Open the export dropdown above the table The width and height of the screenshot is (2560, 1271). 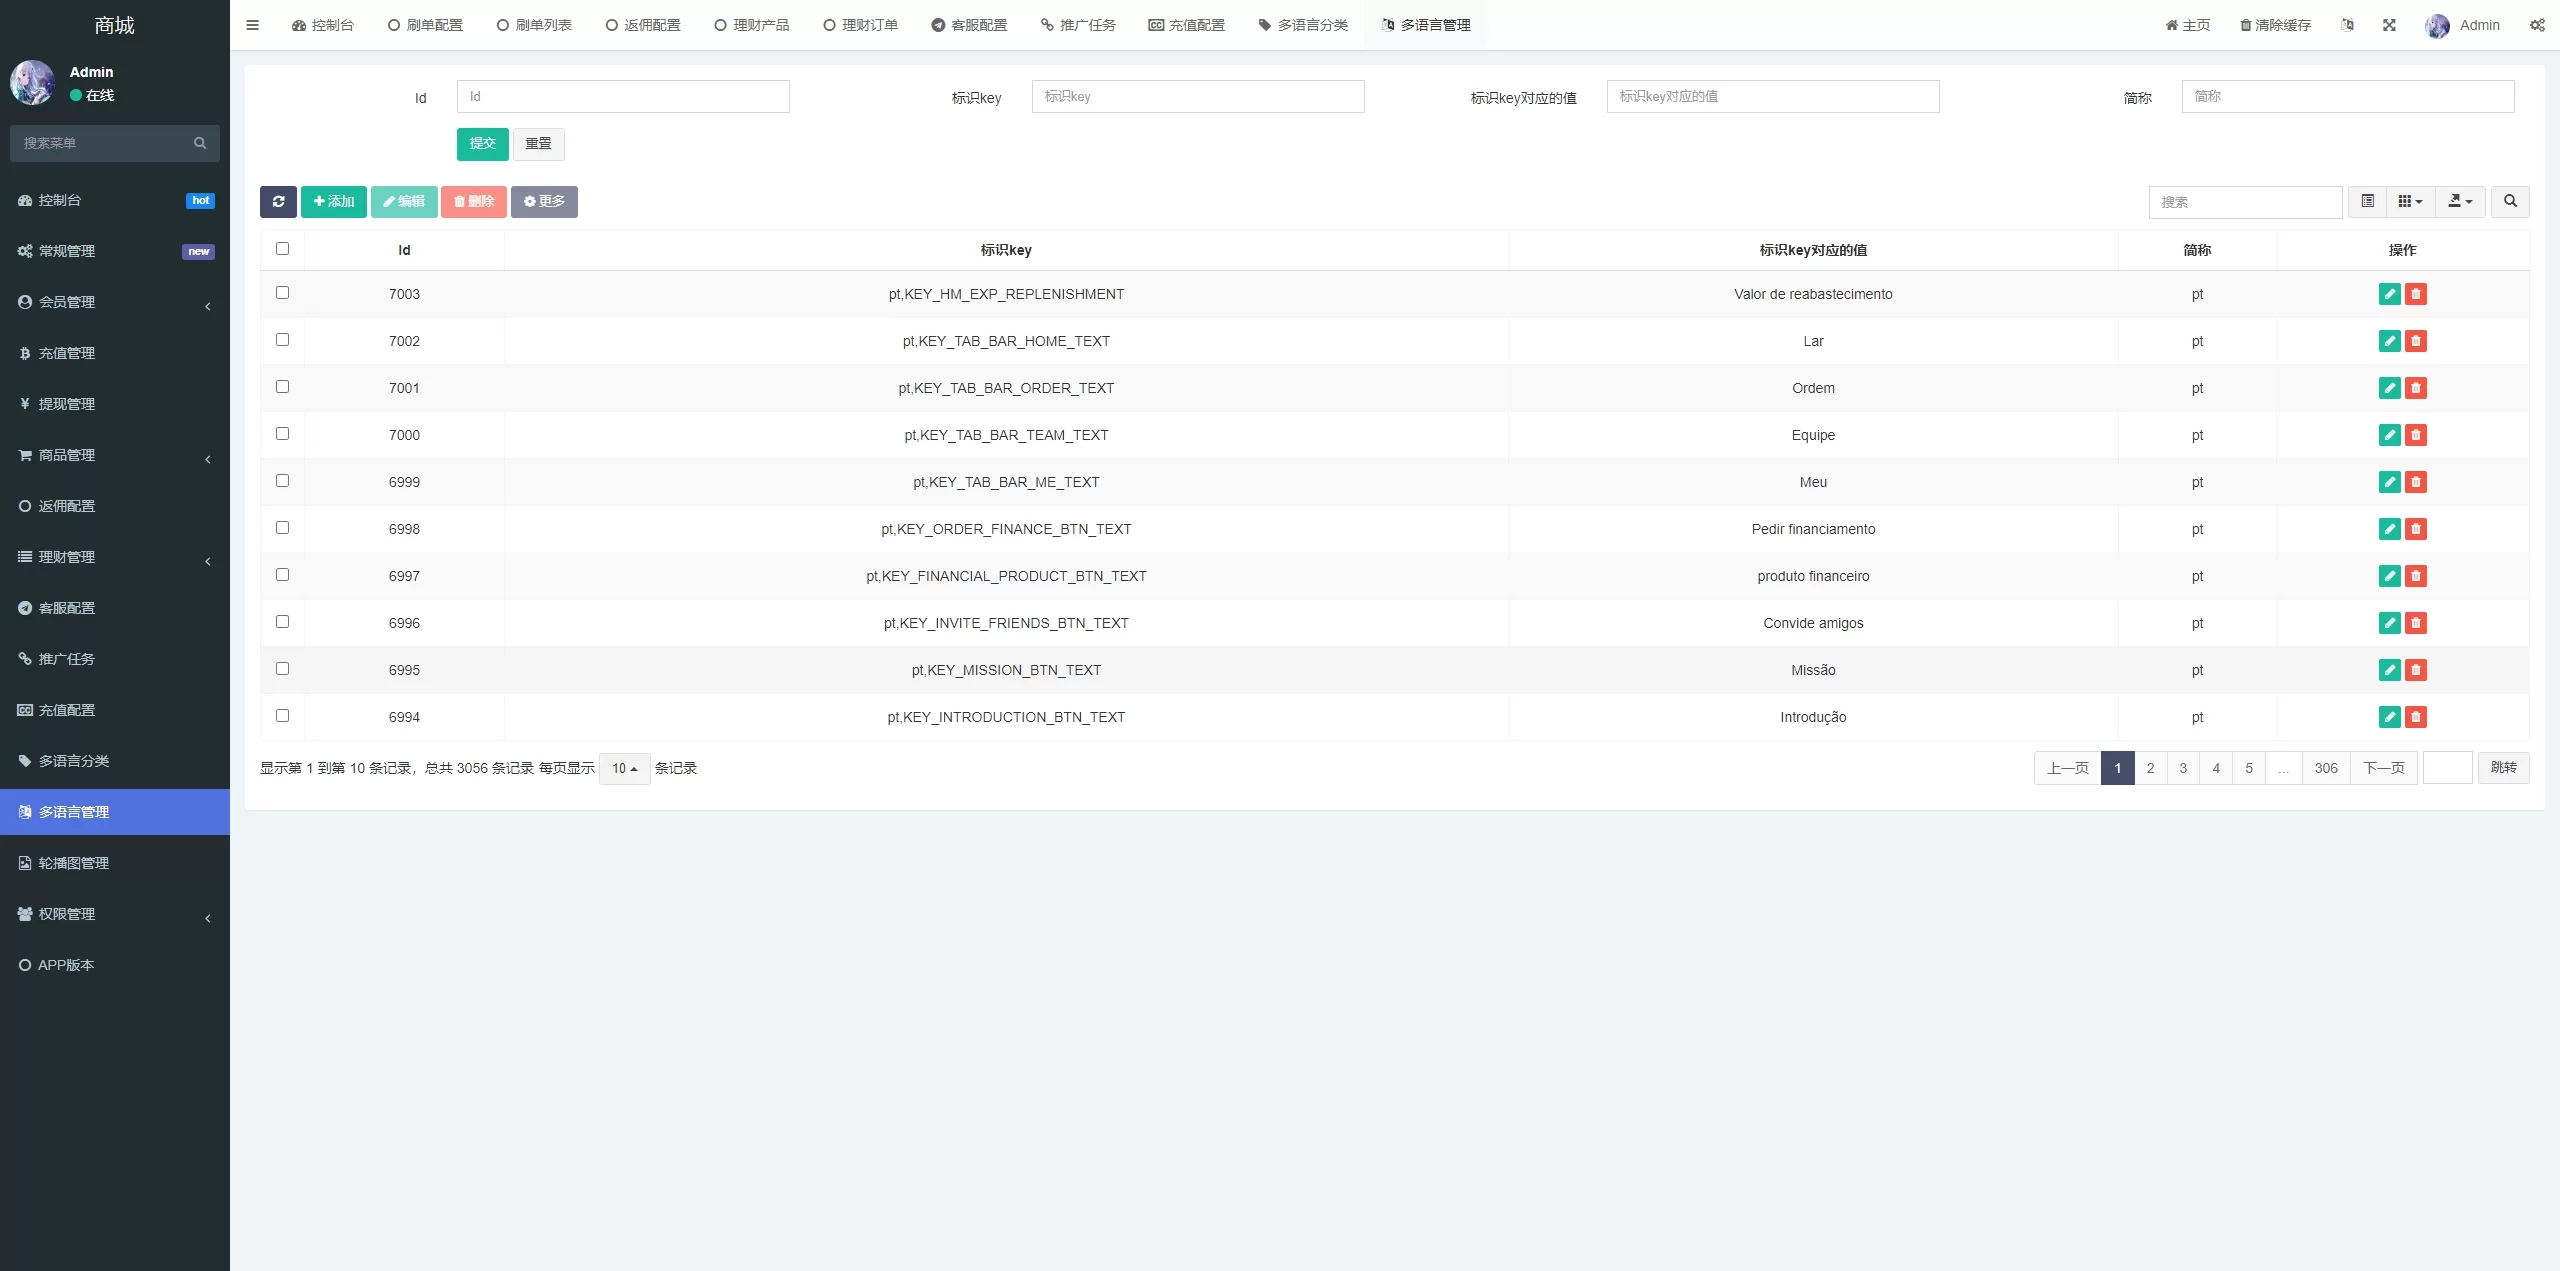2460,201
